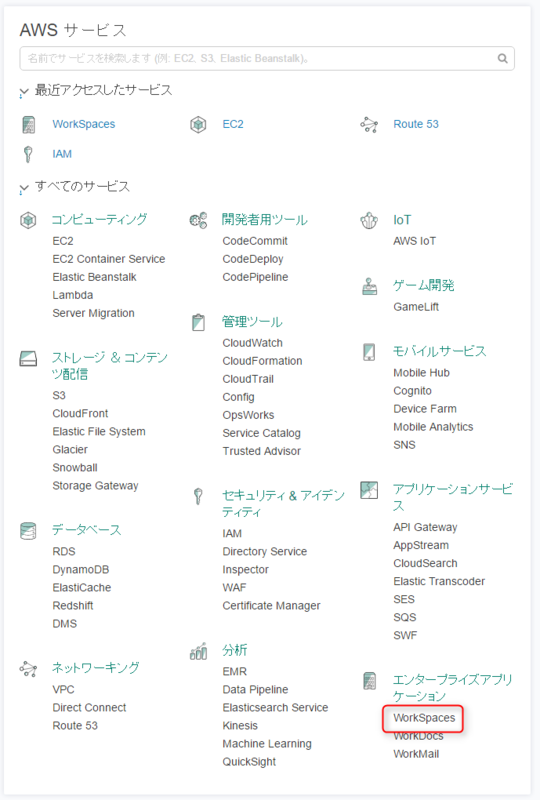Image resolution: width=540 pixels, height=800 pixels.
Task: Open the 分析 category heading
Action: (x=235, y=650)
